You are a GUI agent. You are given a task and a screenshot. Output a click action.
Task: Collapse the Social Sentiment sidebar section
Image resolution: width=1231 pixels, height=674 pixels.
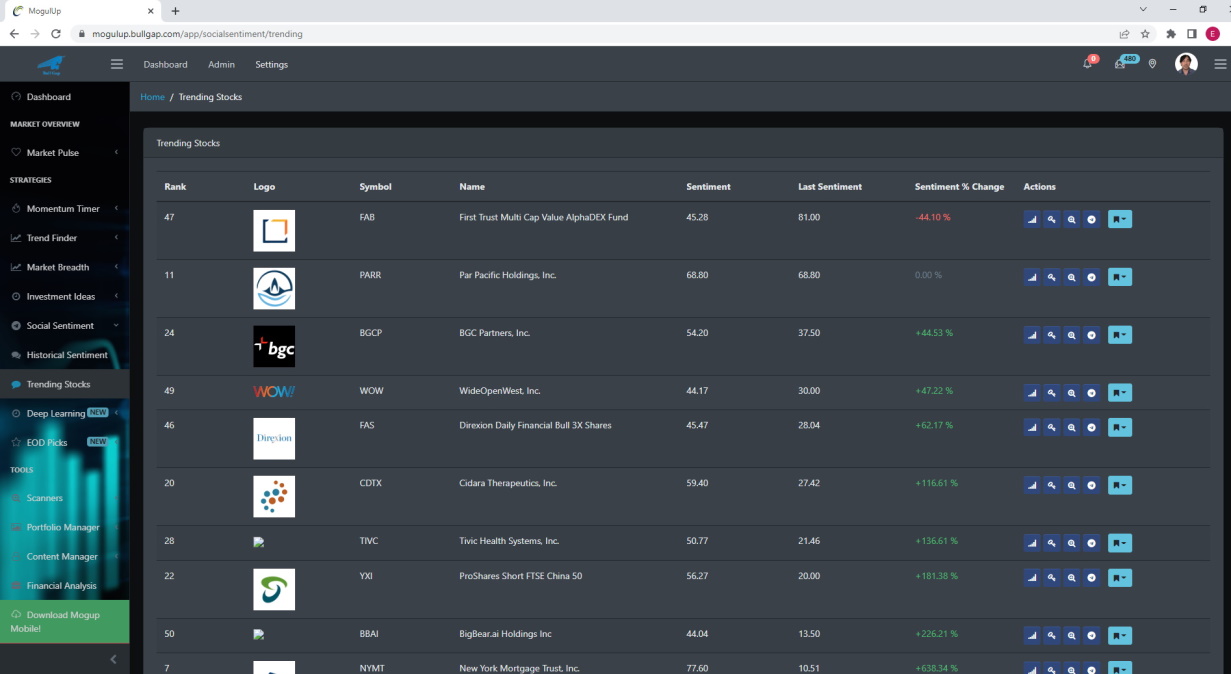coord(64,326)
